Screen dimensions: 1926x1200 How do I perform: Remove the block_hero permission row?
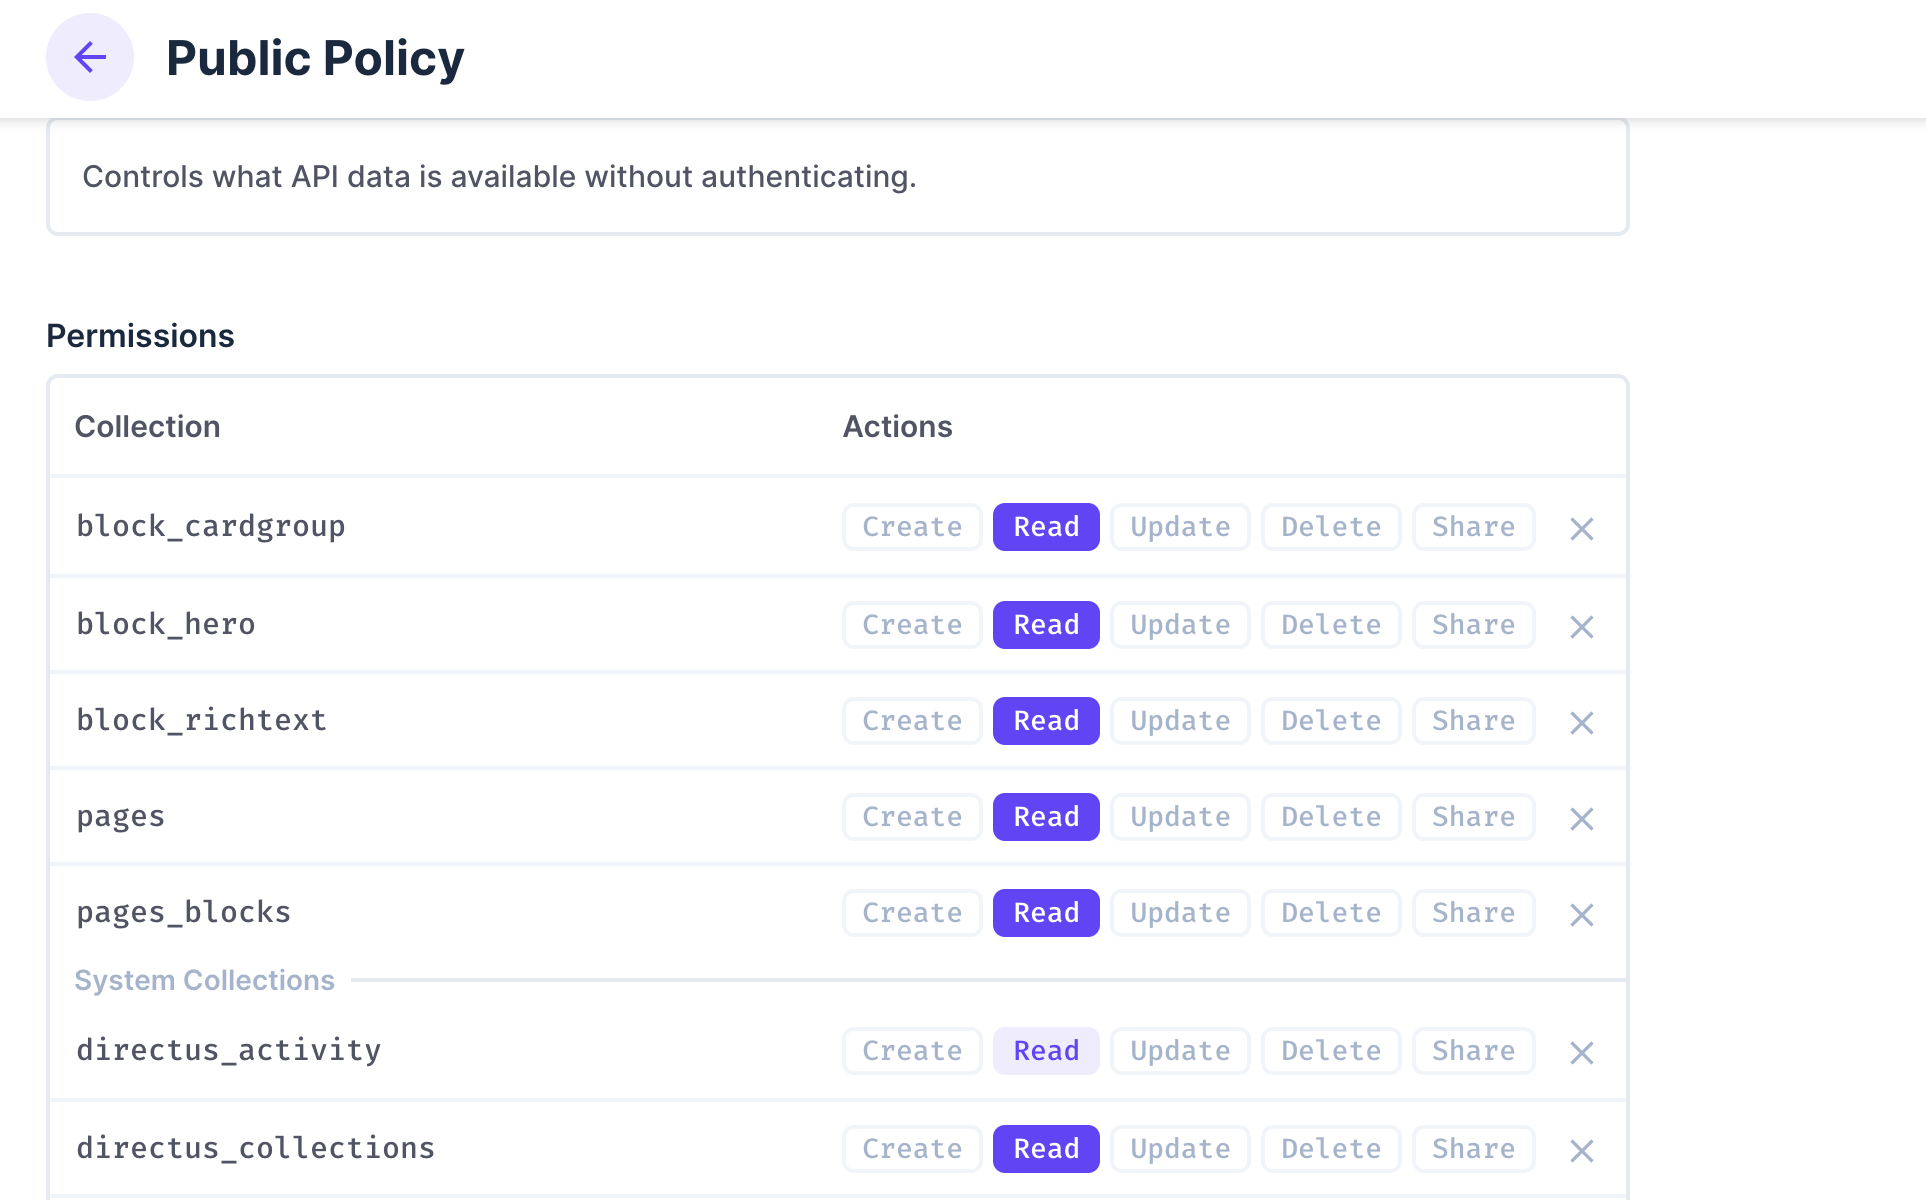click(1581, 626)
